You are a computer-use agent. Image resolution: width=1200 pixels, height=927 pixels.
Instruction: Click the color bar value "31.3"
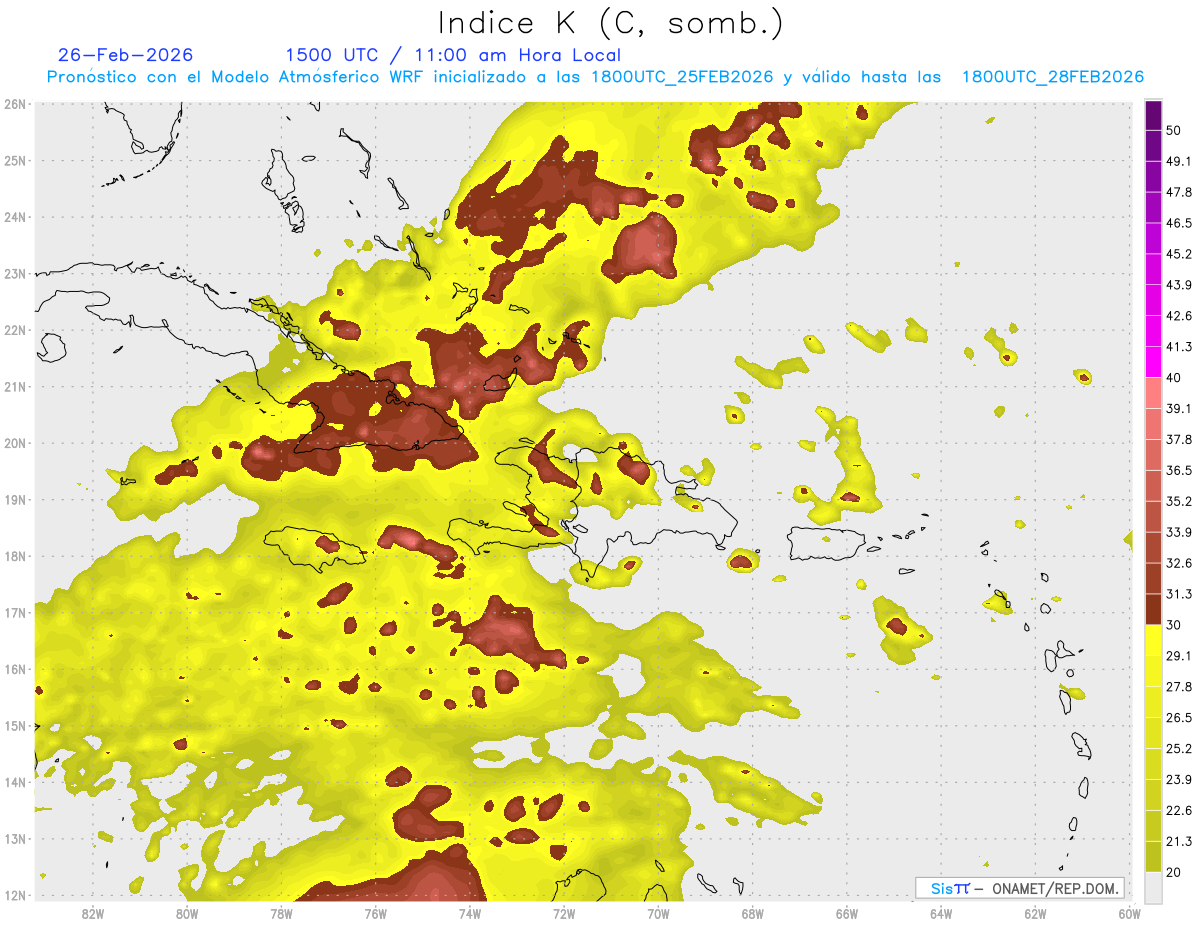pos(1179,594)
